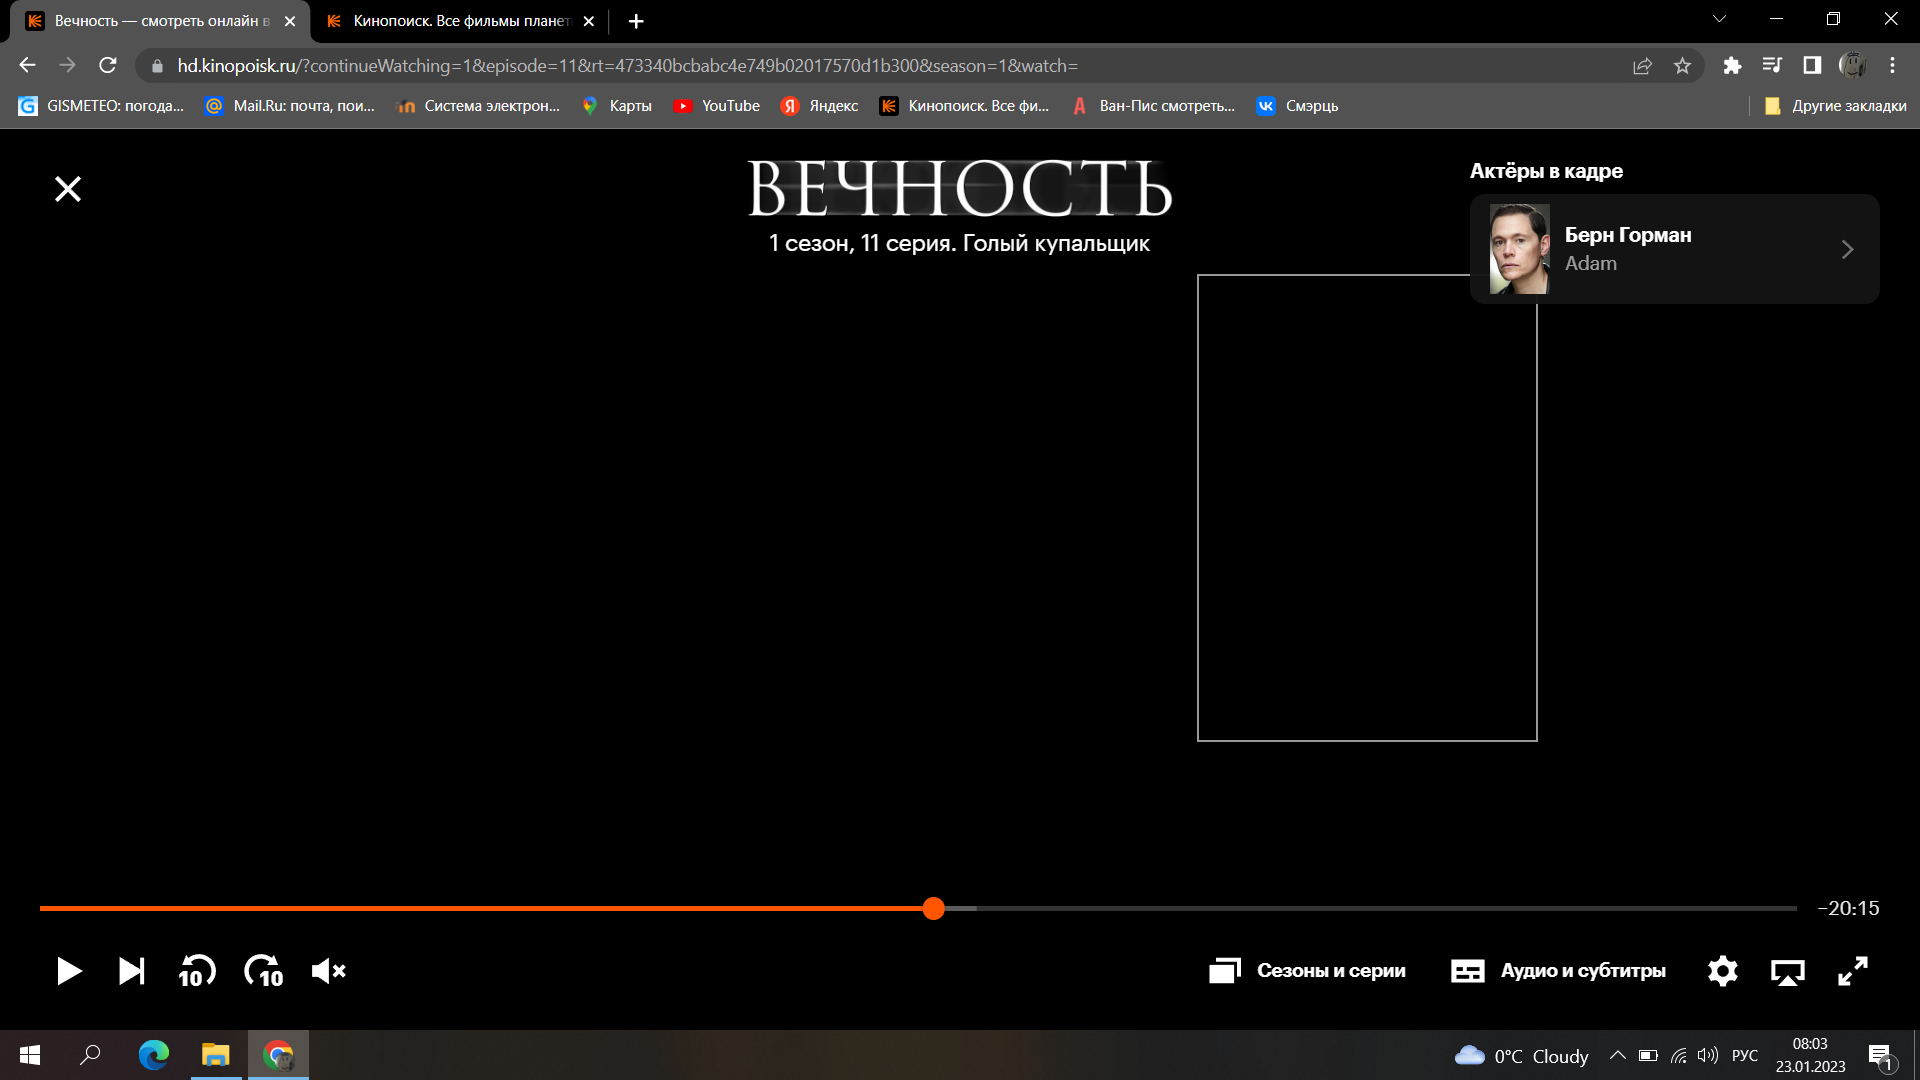The image size is (1920, 1080).
Task: Enter fullscreen mode
Action: pos(1853,971)
